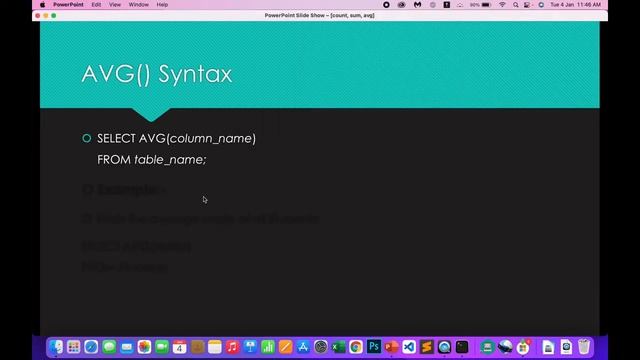Screen dimensions: 640x360
Task: Open the Window menu
Action: pyautogui.click(x=138, y=5)
